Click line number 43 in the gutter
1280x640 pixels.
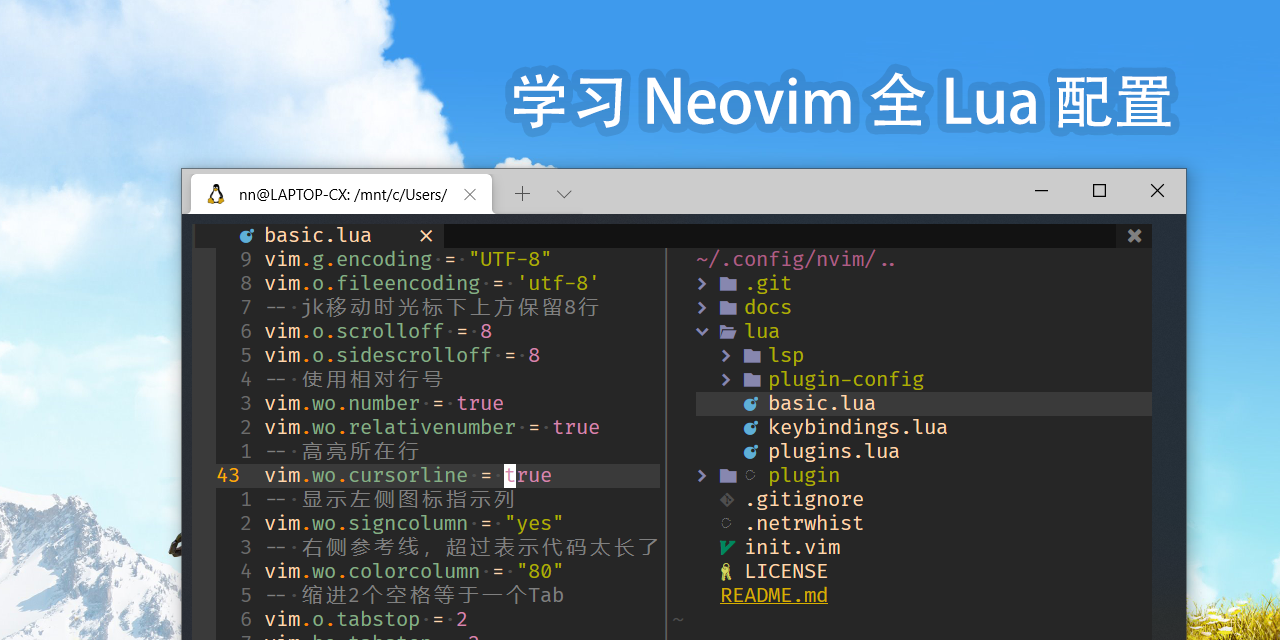228,476
